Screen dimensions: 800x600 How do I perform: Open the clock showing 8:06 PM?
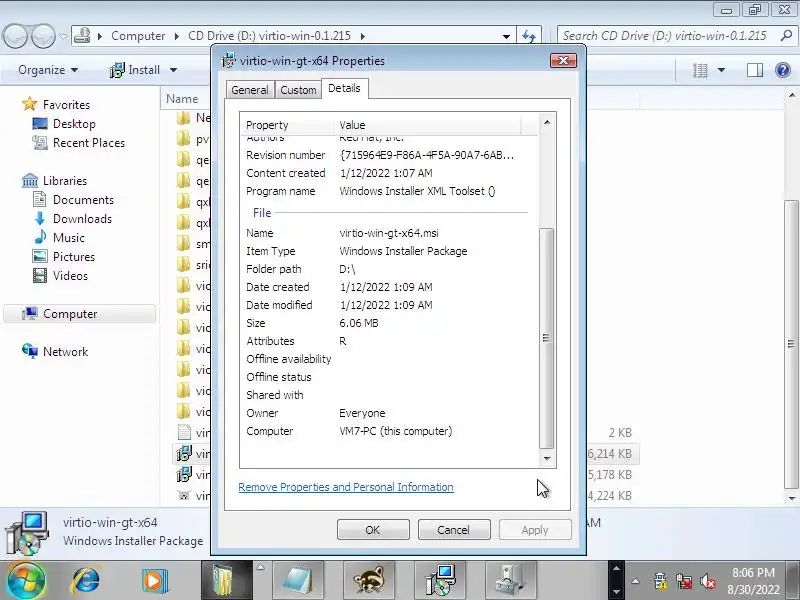(753, 581)
